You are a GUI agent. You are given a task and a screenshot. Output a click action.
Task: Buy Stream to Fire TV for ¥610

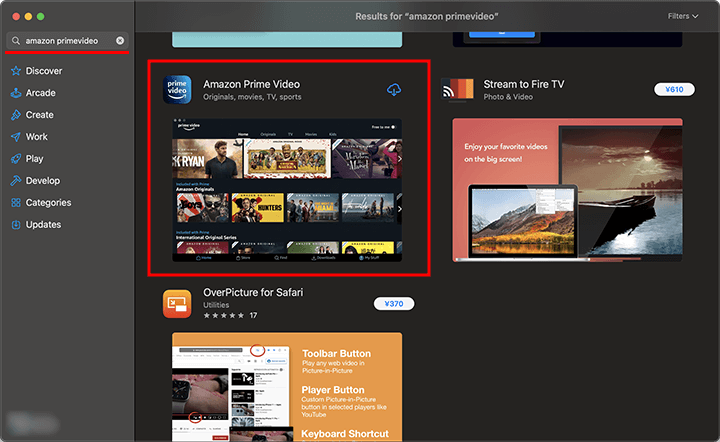674,90
